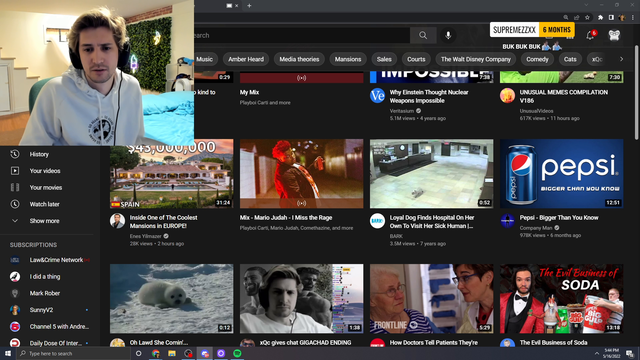Screen dimensions: 640x360
Task: Click the Your movies film icon
Action: tap(15, 187)
